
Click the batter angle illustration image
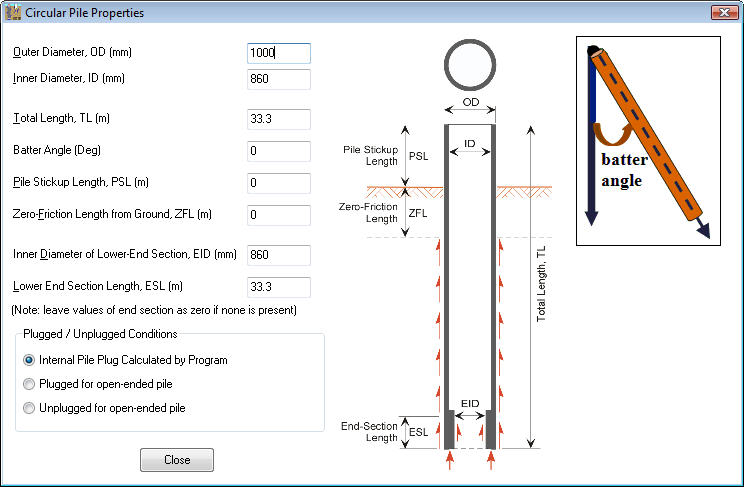pos(648,140)
